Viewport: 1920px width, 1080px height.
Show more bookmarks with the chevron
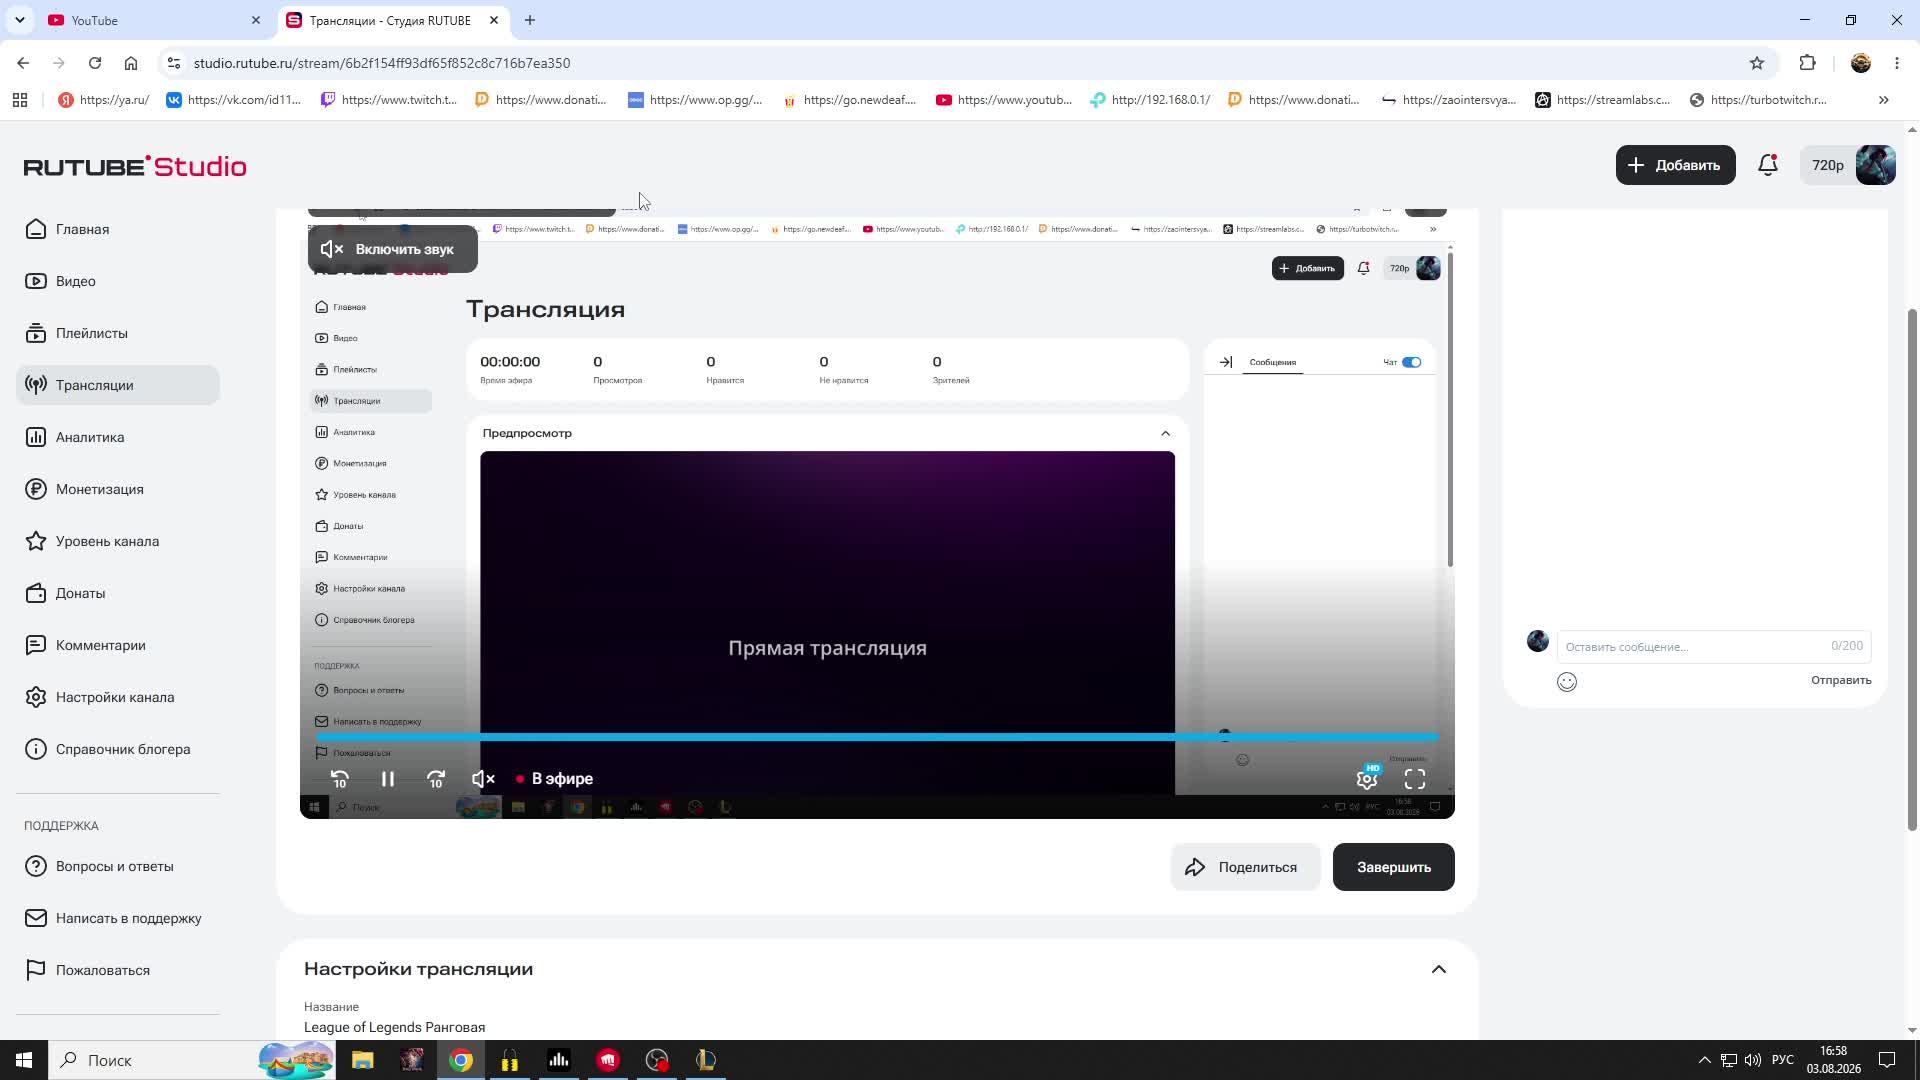(x=1884, y=100)
